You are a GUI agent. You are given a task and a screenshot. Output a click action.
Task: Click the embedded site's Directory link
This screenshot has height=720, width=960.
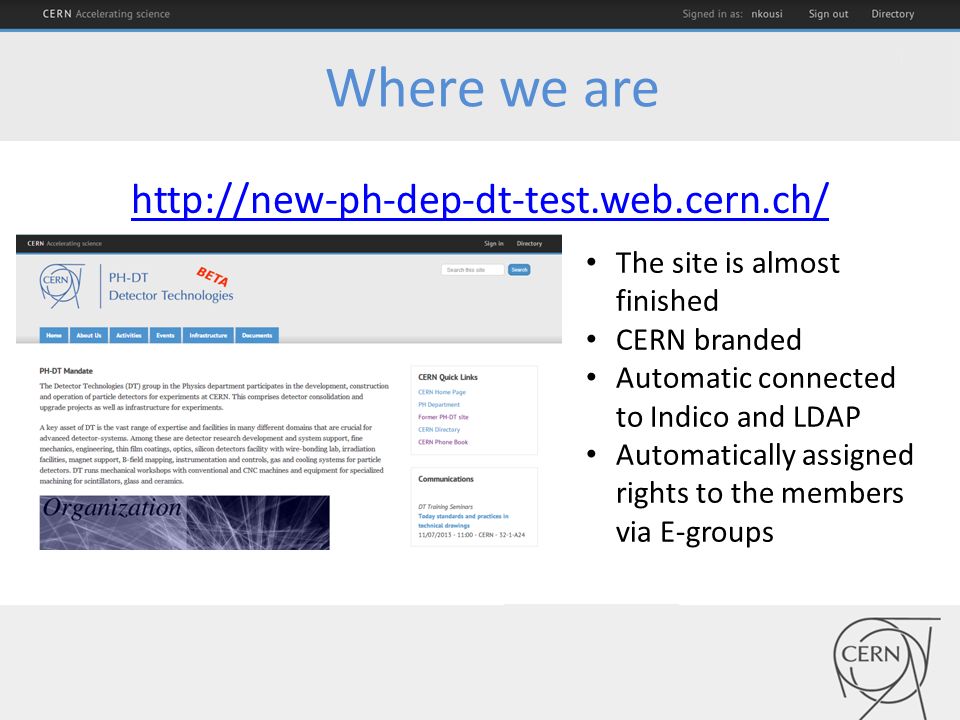coord(529,244)
